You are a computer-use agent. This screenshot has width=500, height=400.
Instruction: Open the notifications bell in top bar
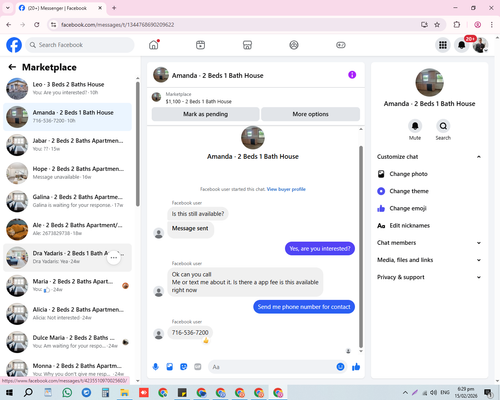(x=462, y=45)
